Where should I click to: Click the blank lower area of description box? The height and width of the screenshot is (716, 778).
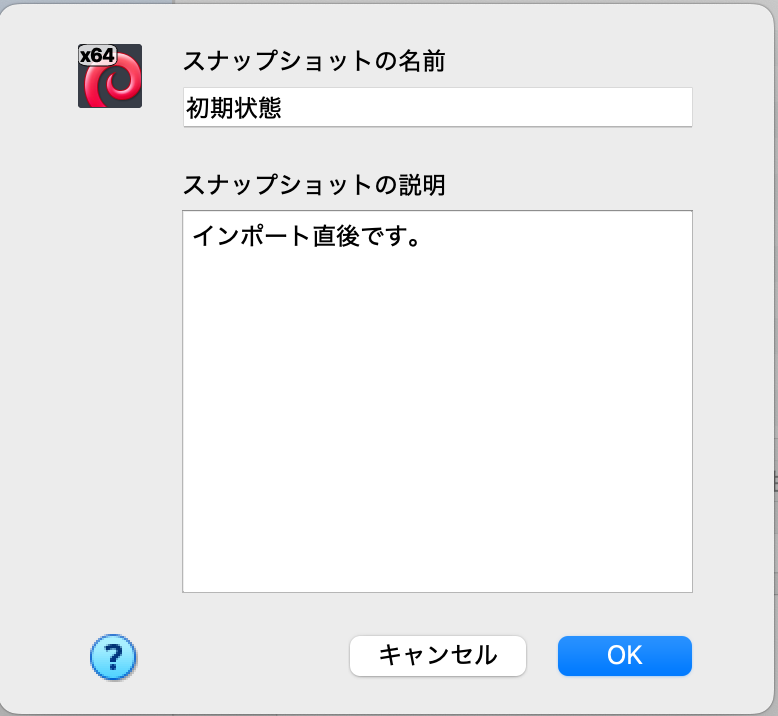(438, 521)
